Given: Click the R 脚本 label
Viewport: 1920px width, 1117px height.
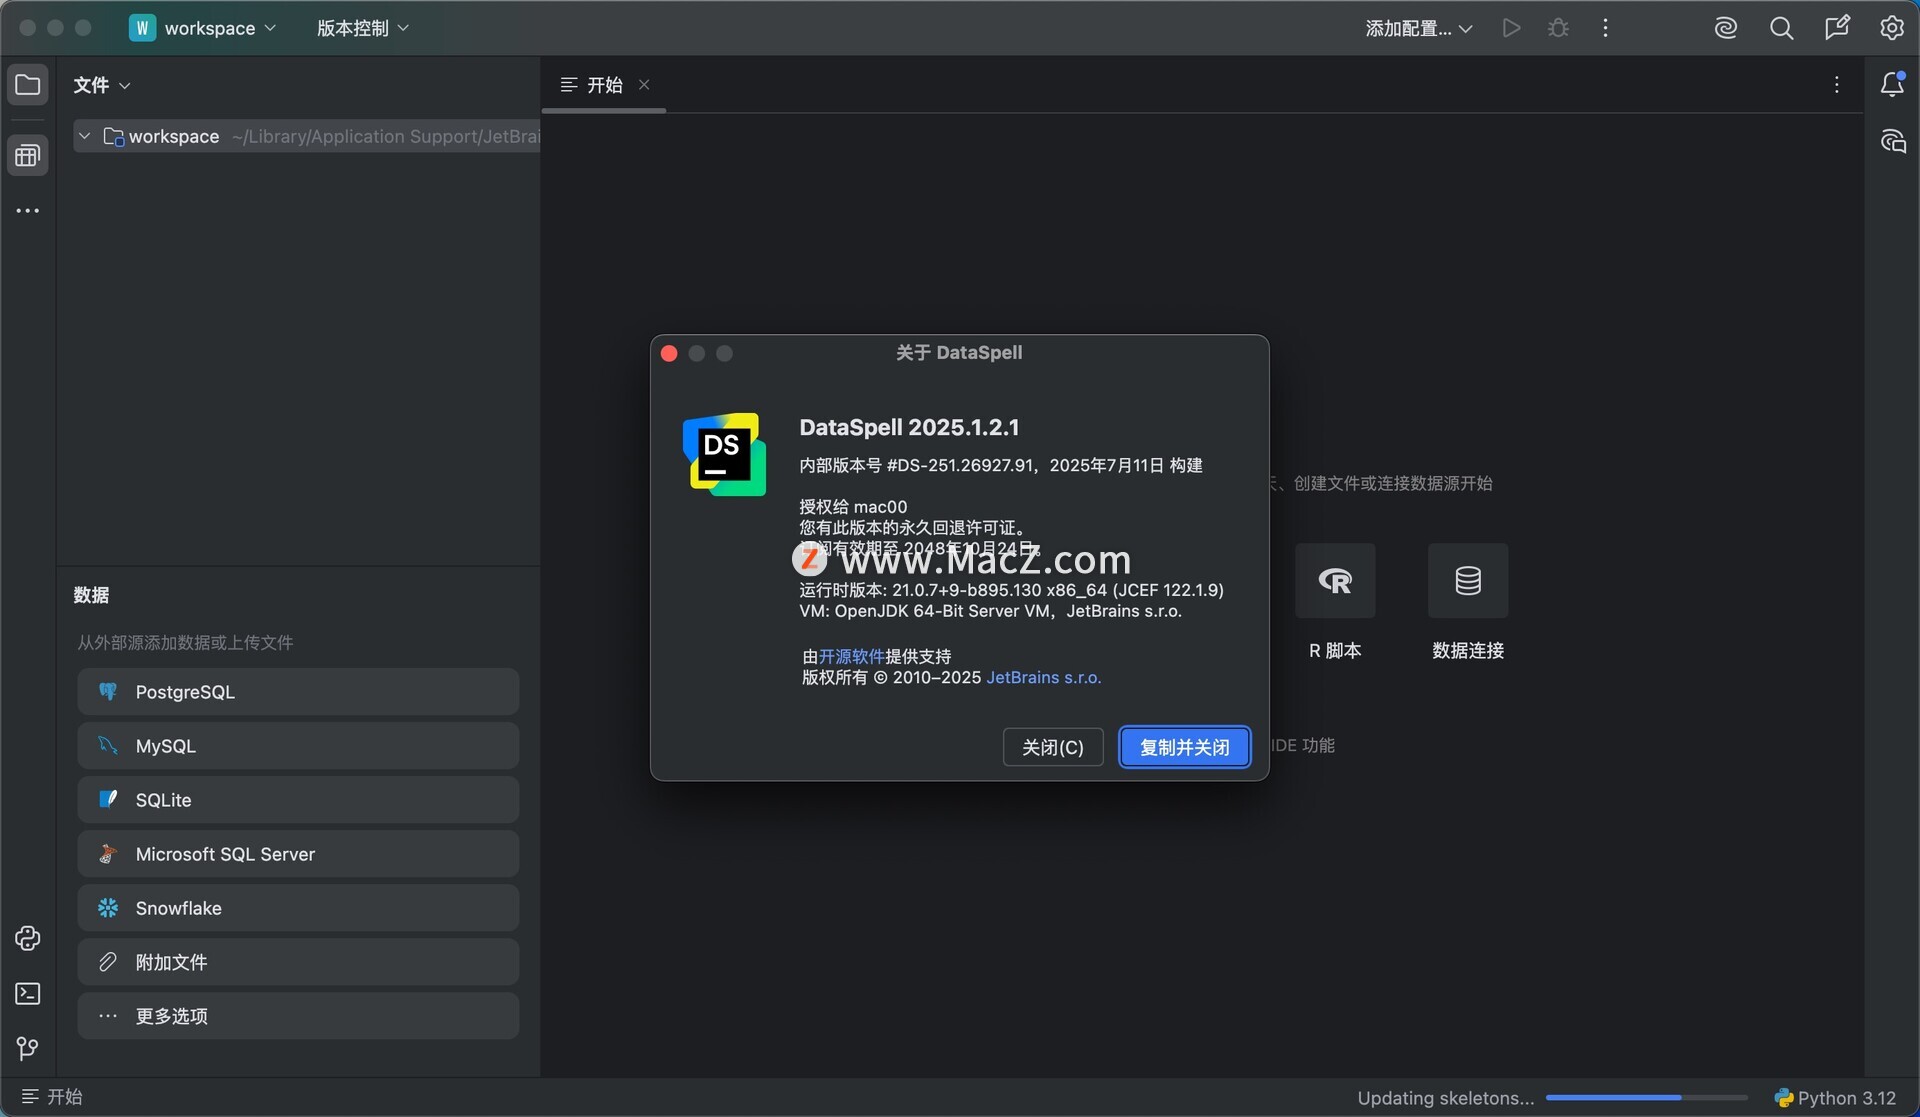Looking at the screenshot, I should coord(1335,651).
